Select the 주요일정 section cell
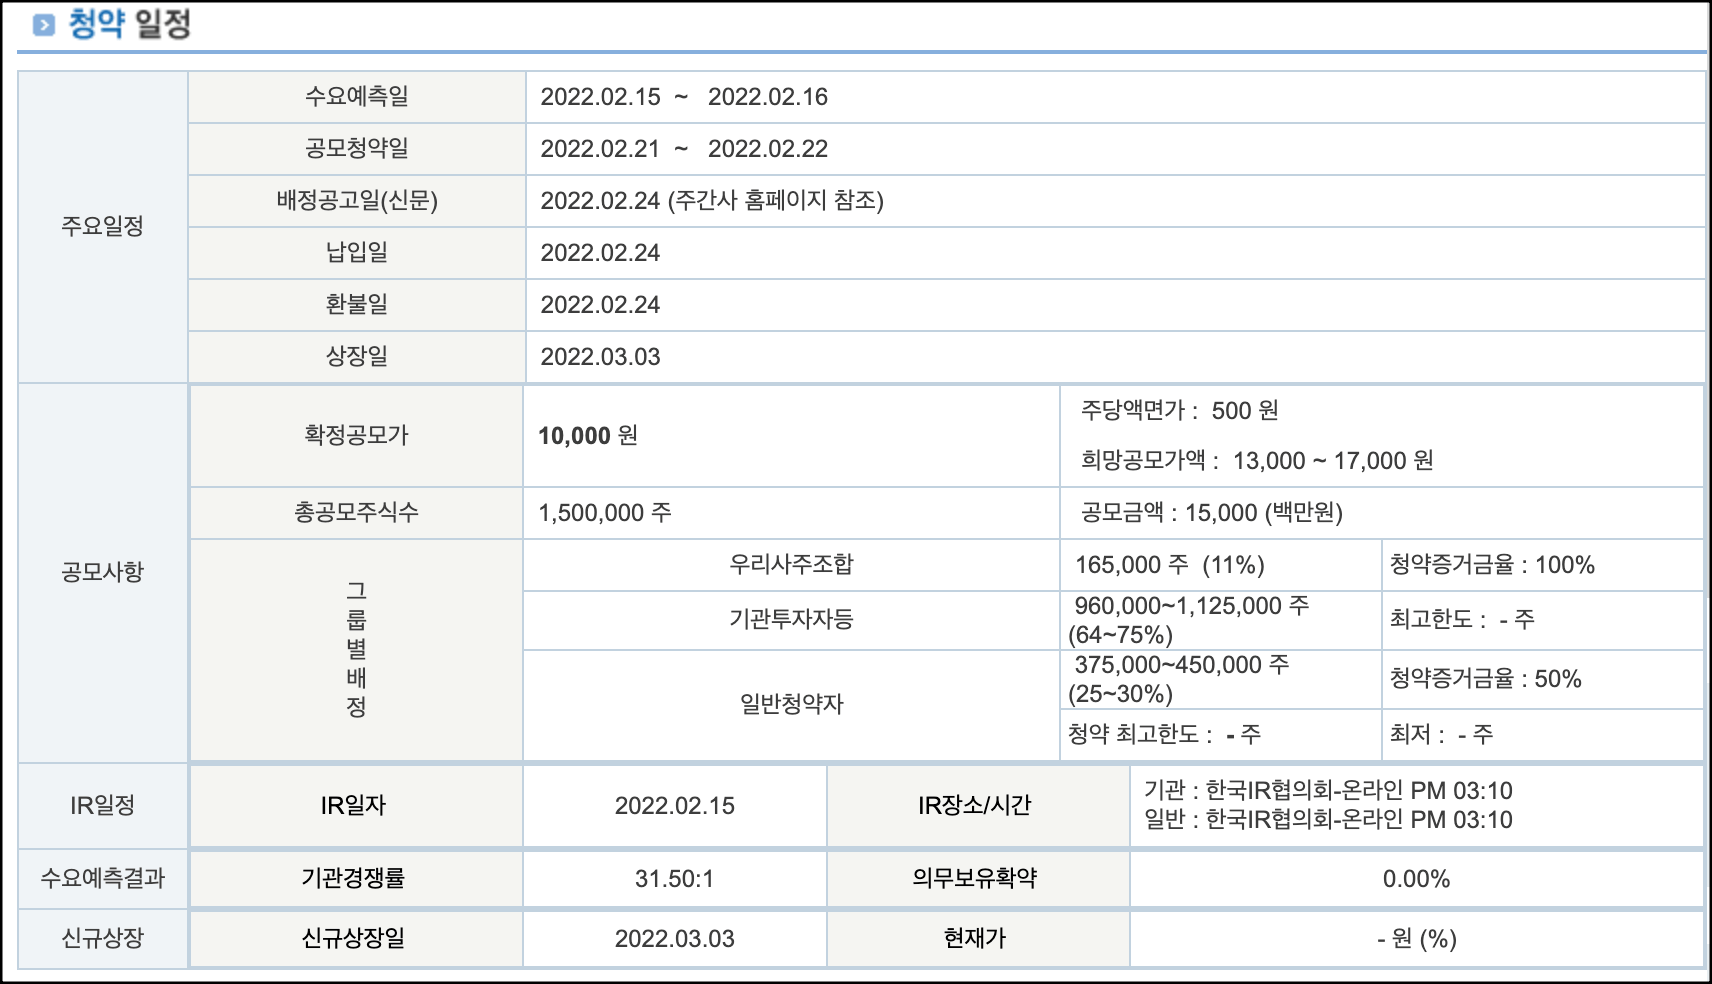Viewport: 1712px width, 984px height. 103,227
